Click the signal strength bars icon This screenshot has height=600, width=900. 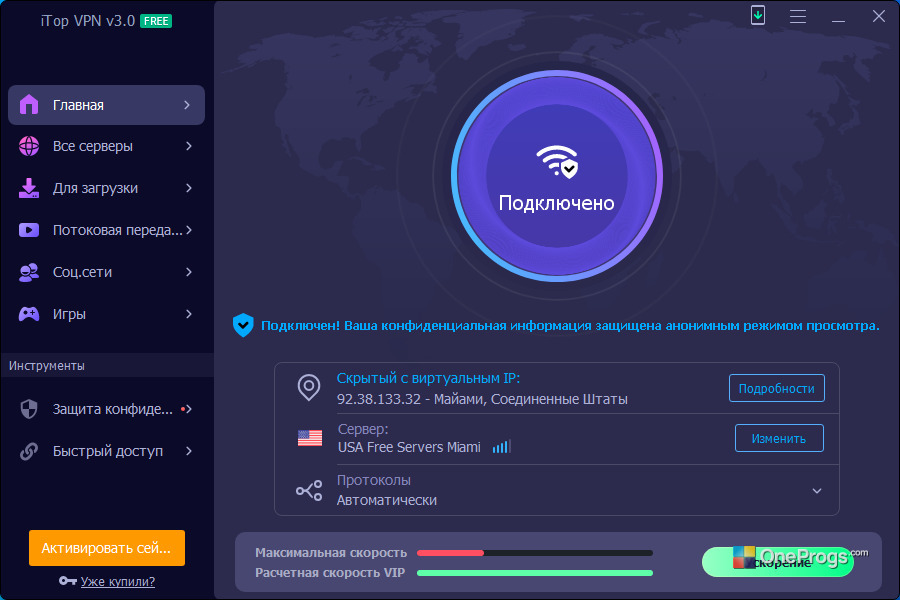[501, 447]
